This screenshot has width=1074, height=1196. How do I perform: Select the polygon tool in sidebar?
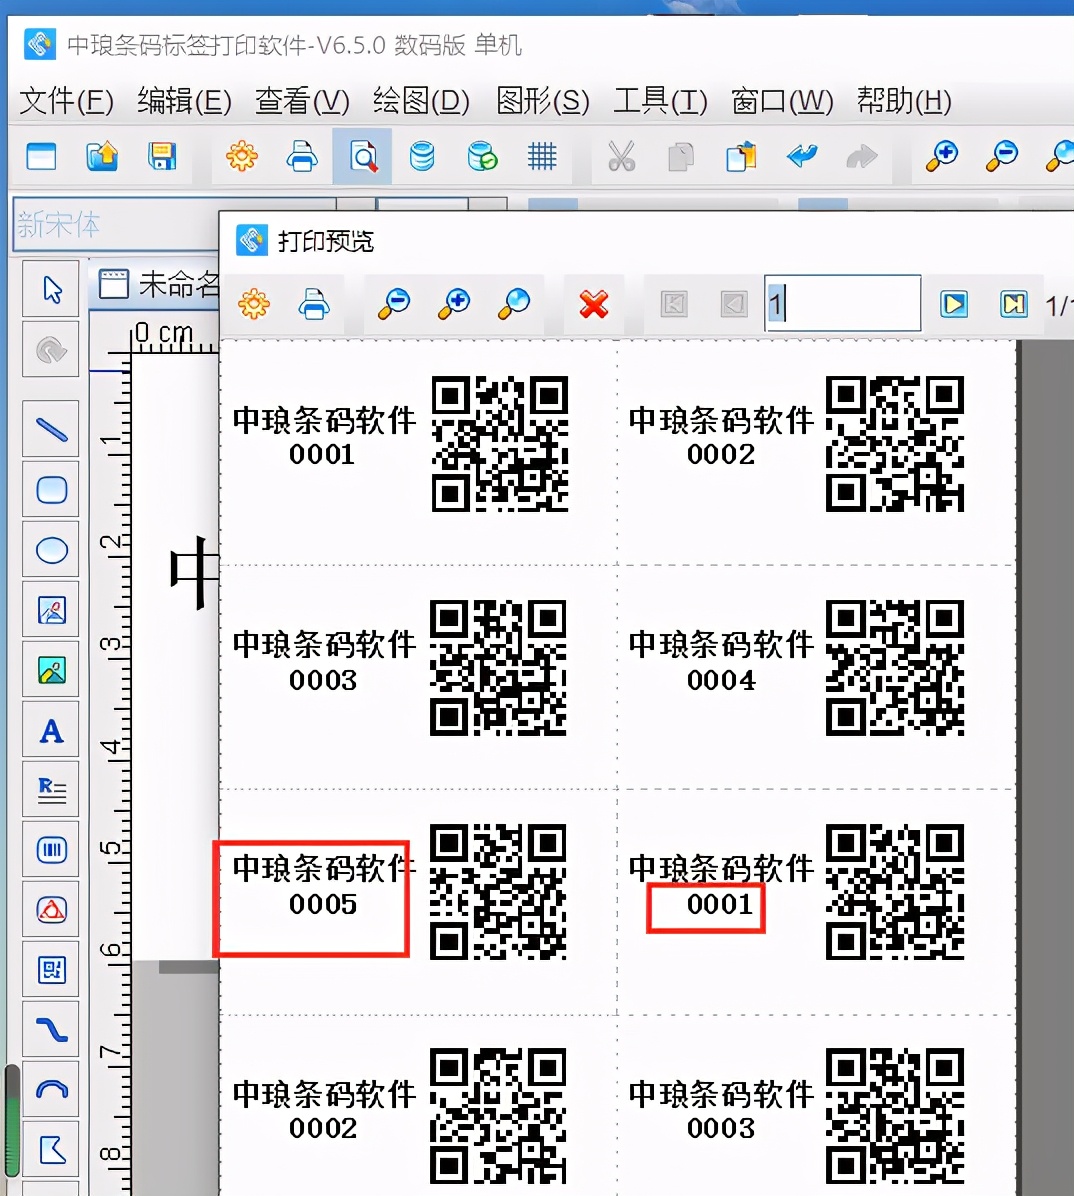[x=51, y=1149]
